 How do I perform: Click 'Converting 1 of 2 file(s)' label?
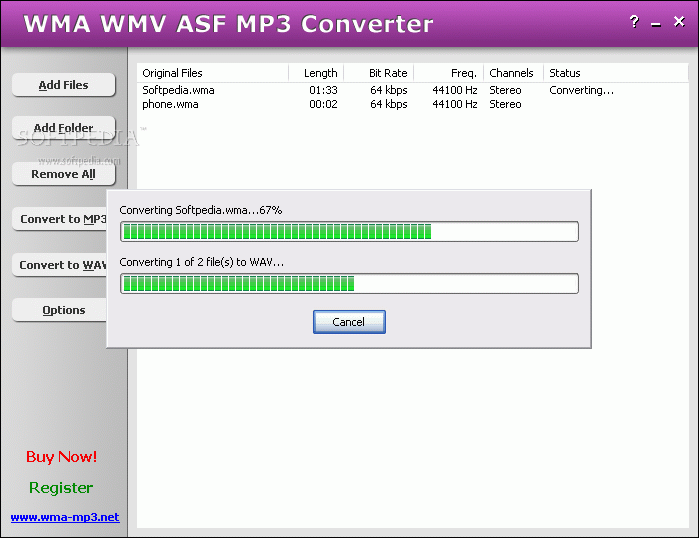tap(201, 262)
